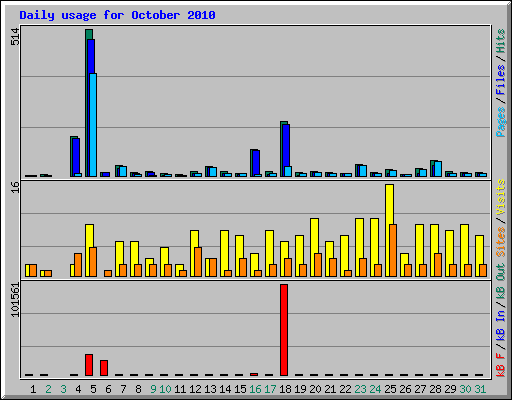
Task: Click day label '25' on the x-axis
Action: (x=390, y=389)
